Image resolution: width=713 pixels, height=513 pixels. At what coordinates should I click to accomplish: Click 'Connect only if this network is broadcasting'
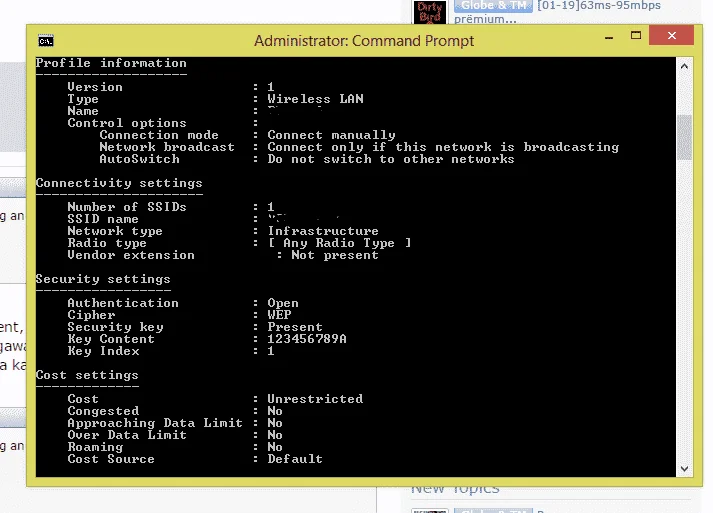click(x=443, y=147)
